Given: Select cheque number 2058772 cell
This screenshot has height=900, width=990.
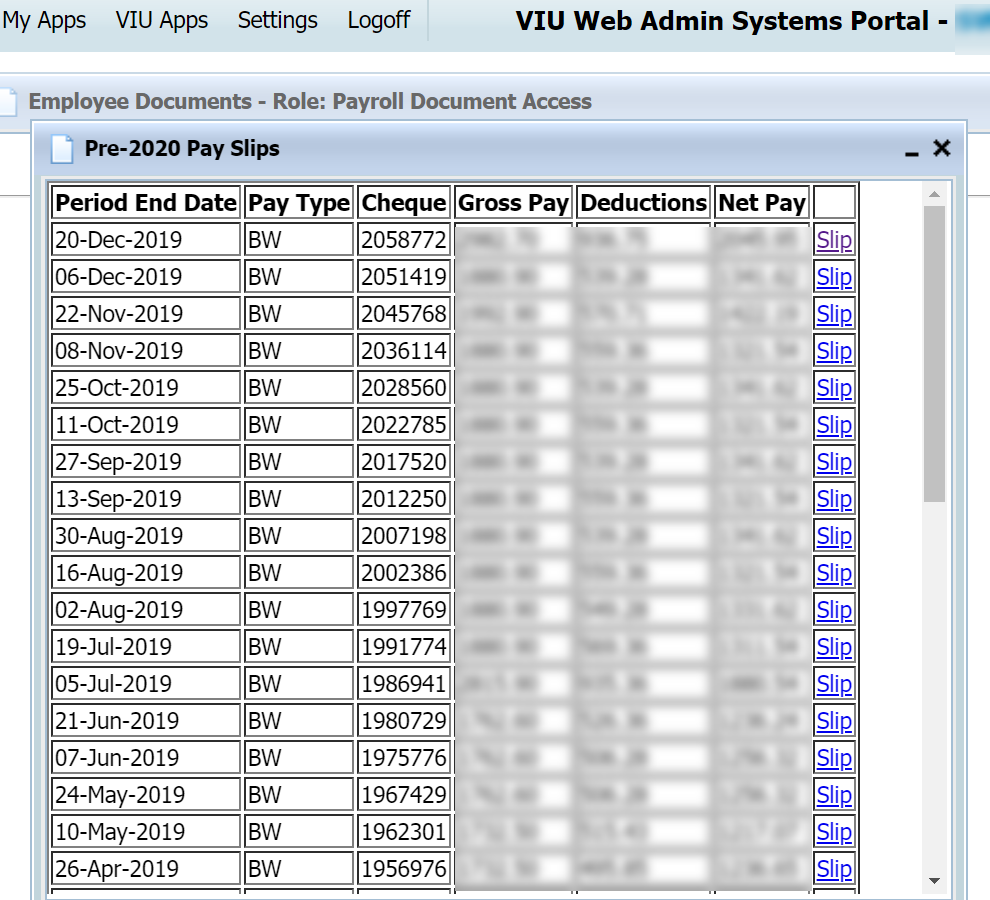Looking at the screenshot, I should 403,240.
